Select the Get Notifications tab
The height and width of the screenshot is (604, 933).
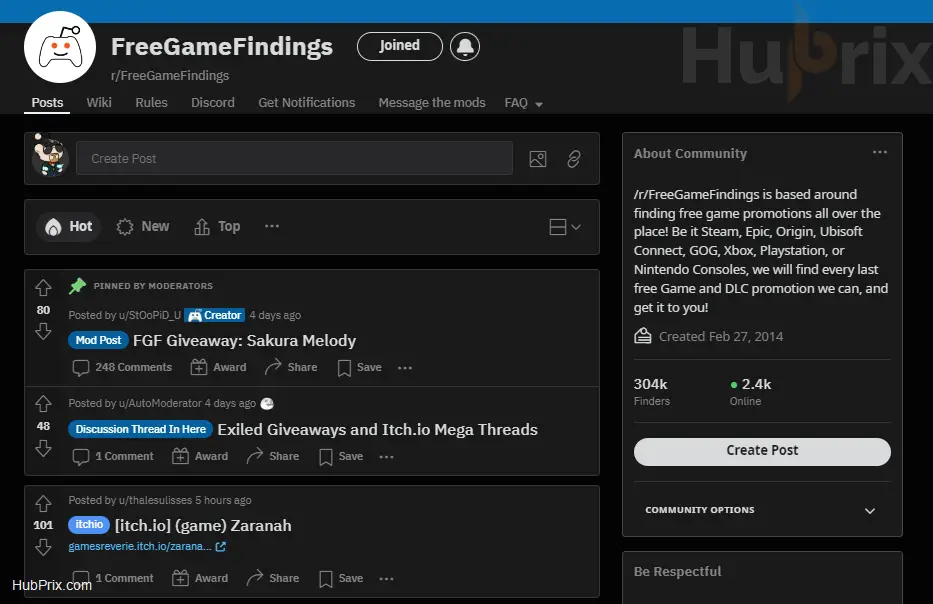(x=306, y=102)
